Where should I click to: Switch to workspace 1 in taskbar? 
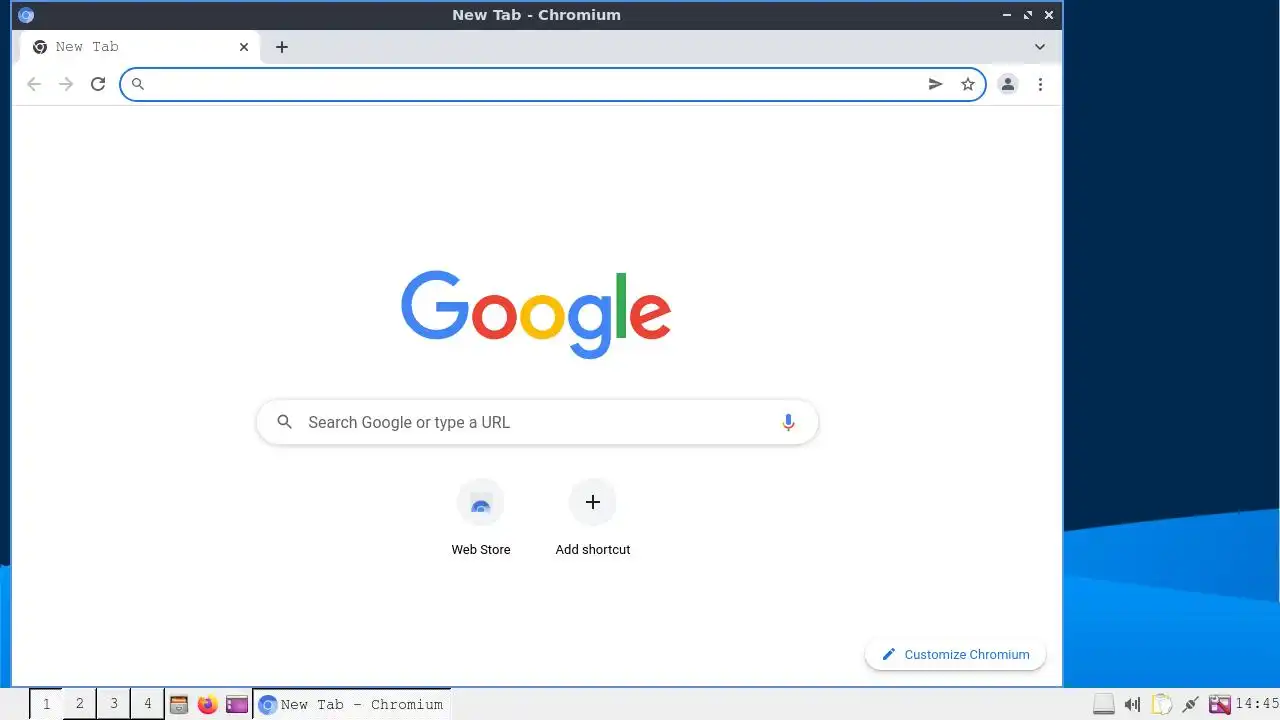tap(46, 704)
